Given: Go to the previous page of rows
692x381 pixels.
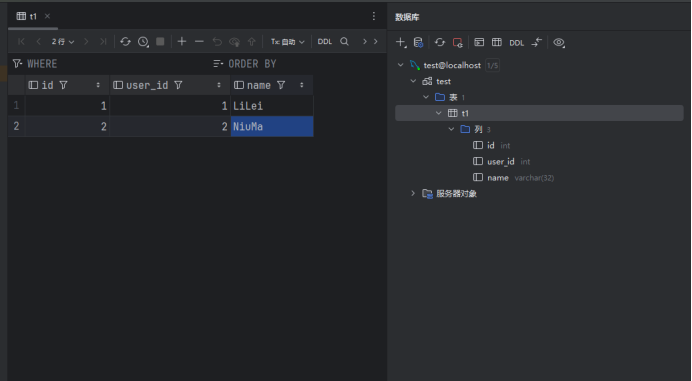Looking at the screenshot, I should [38, 41].
